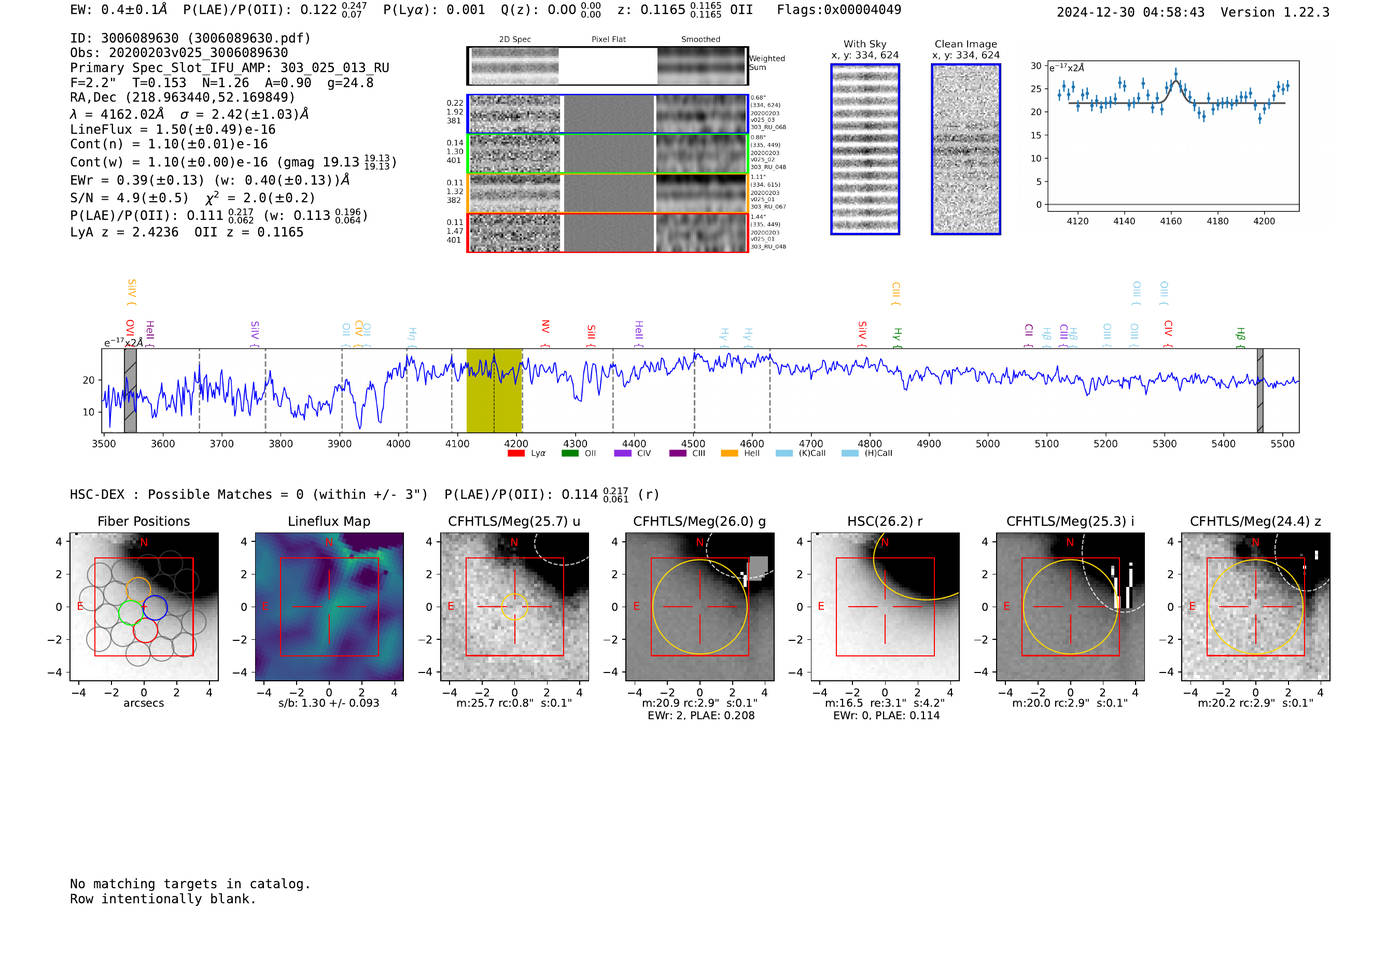Click the yellow aperture circle in the g-band image
Image resolution: width=1400 pixels, height=953 pixels.
pos(700,607)
